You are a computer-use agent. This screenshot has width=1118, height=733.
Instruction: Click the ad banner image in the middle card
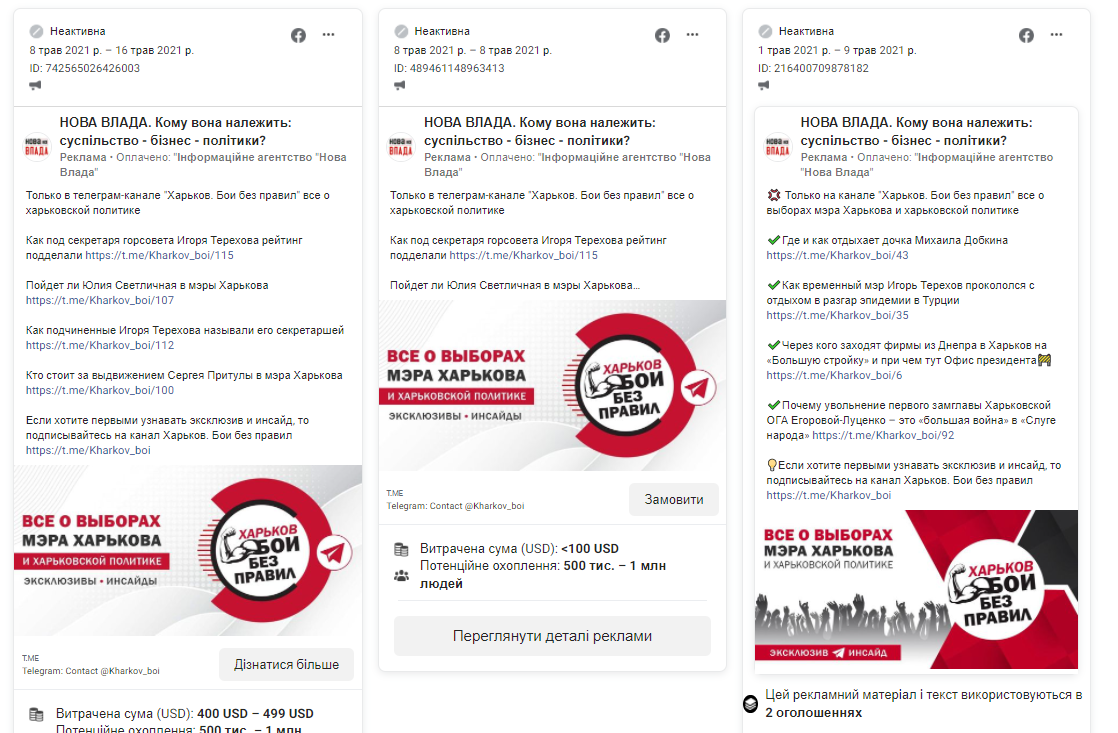point(552,386)
